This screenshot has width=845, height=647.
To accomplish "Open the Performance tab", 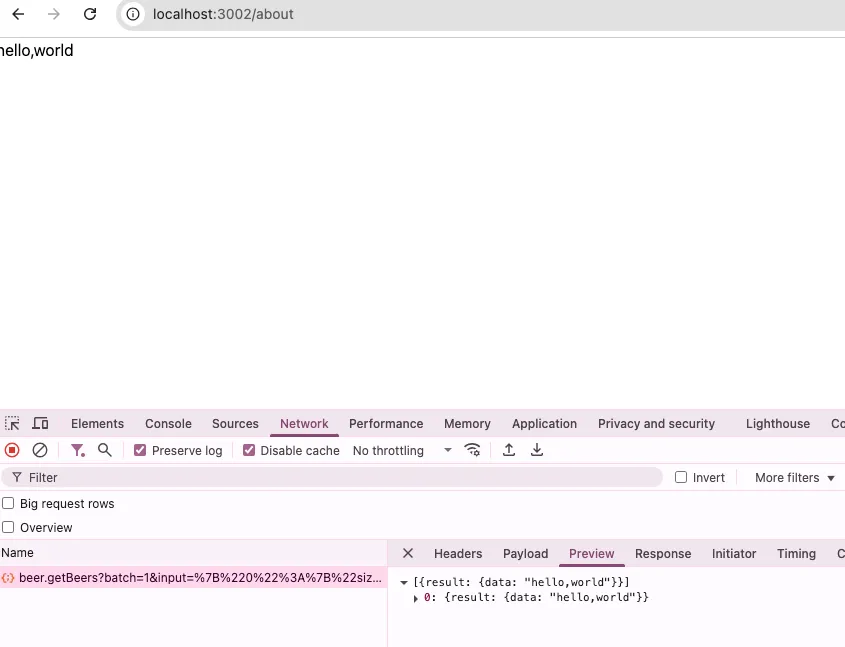I will [x=386, y=423].
